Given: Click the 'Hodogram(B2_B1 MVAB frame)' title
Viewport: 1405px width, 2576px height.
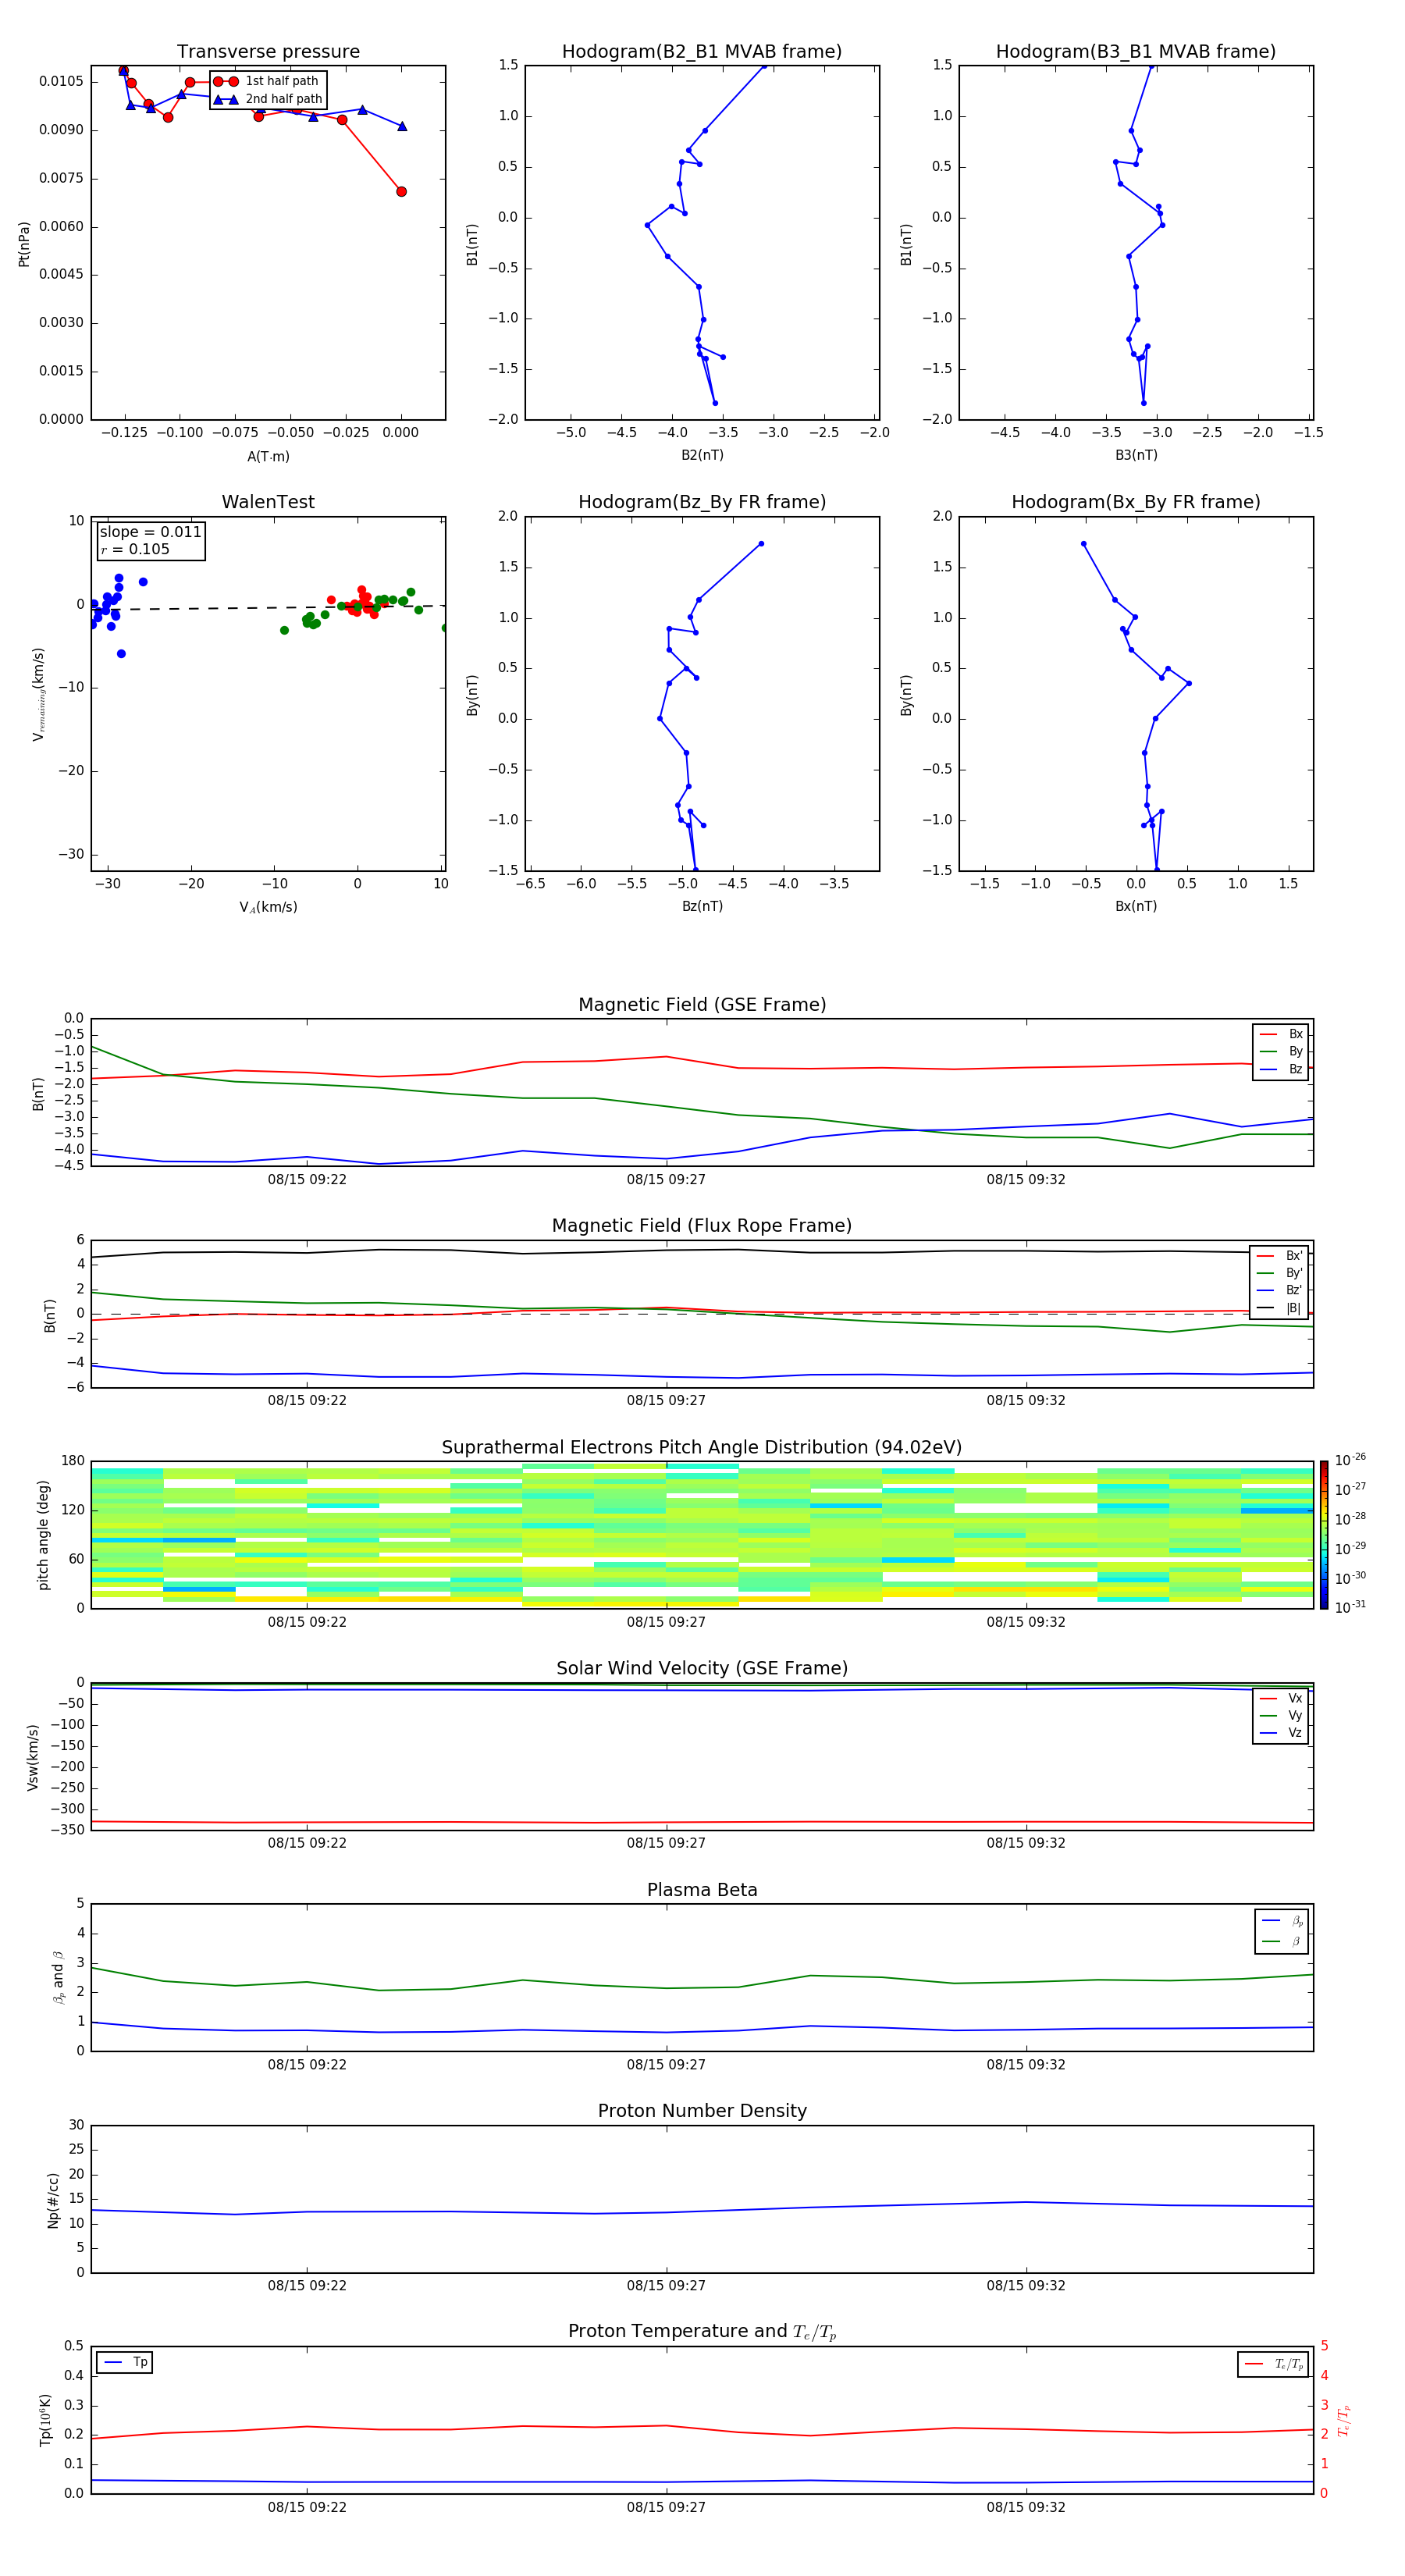Looking at the screenshot, I should point(702,51).
